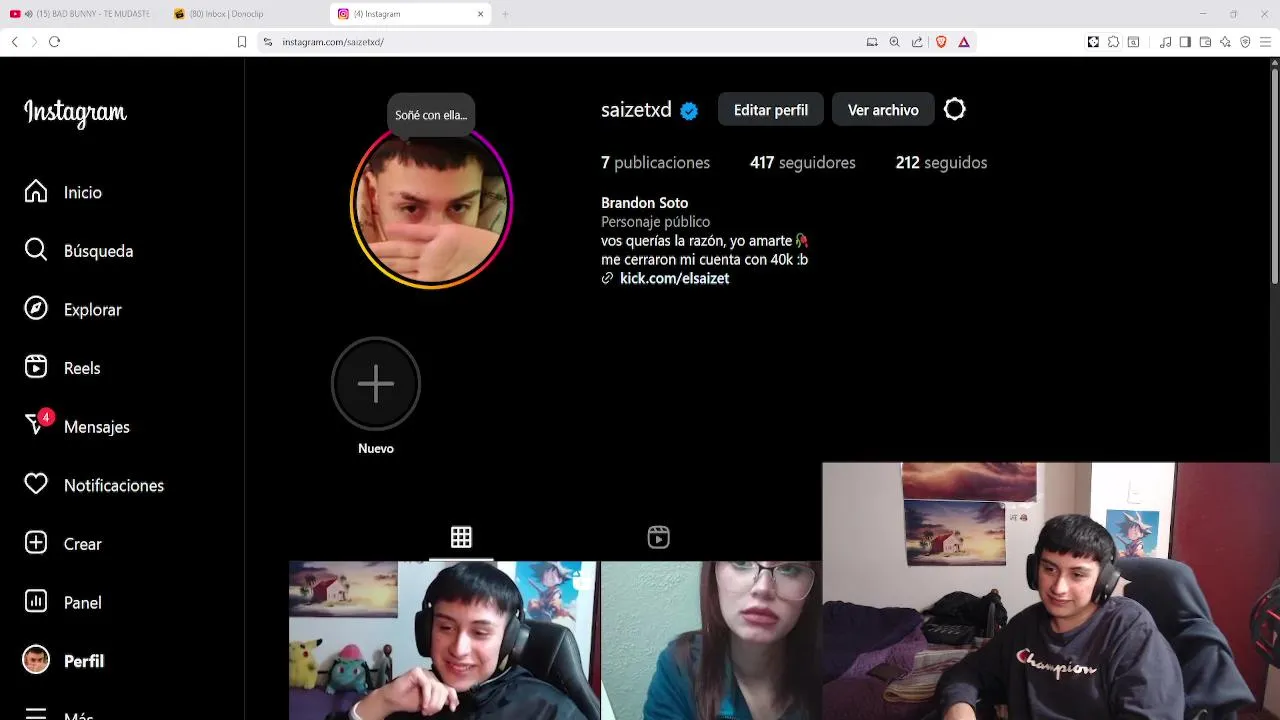
Task: Reload the current page
Action: click(54, 42)
